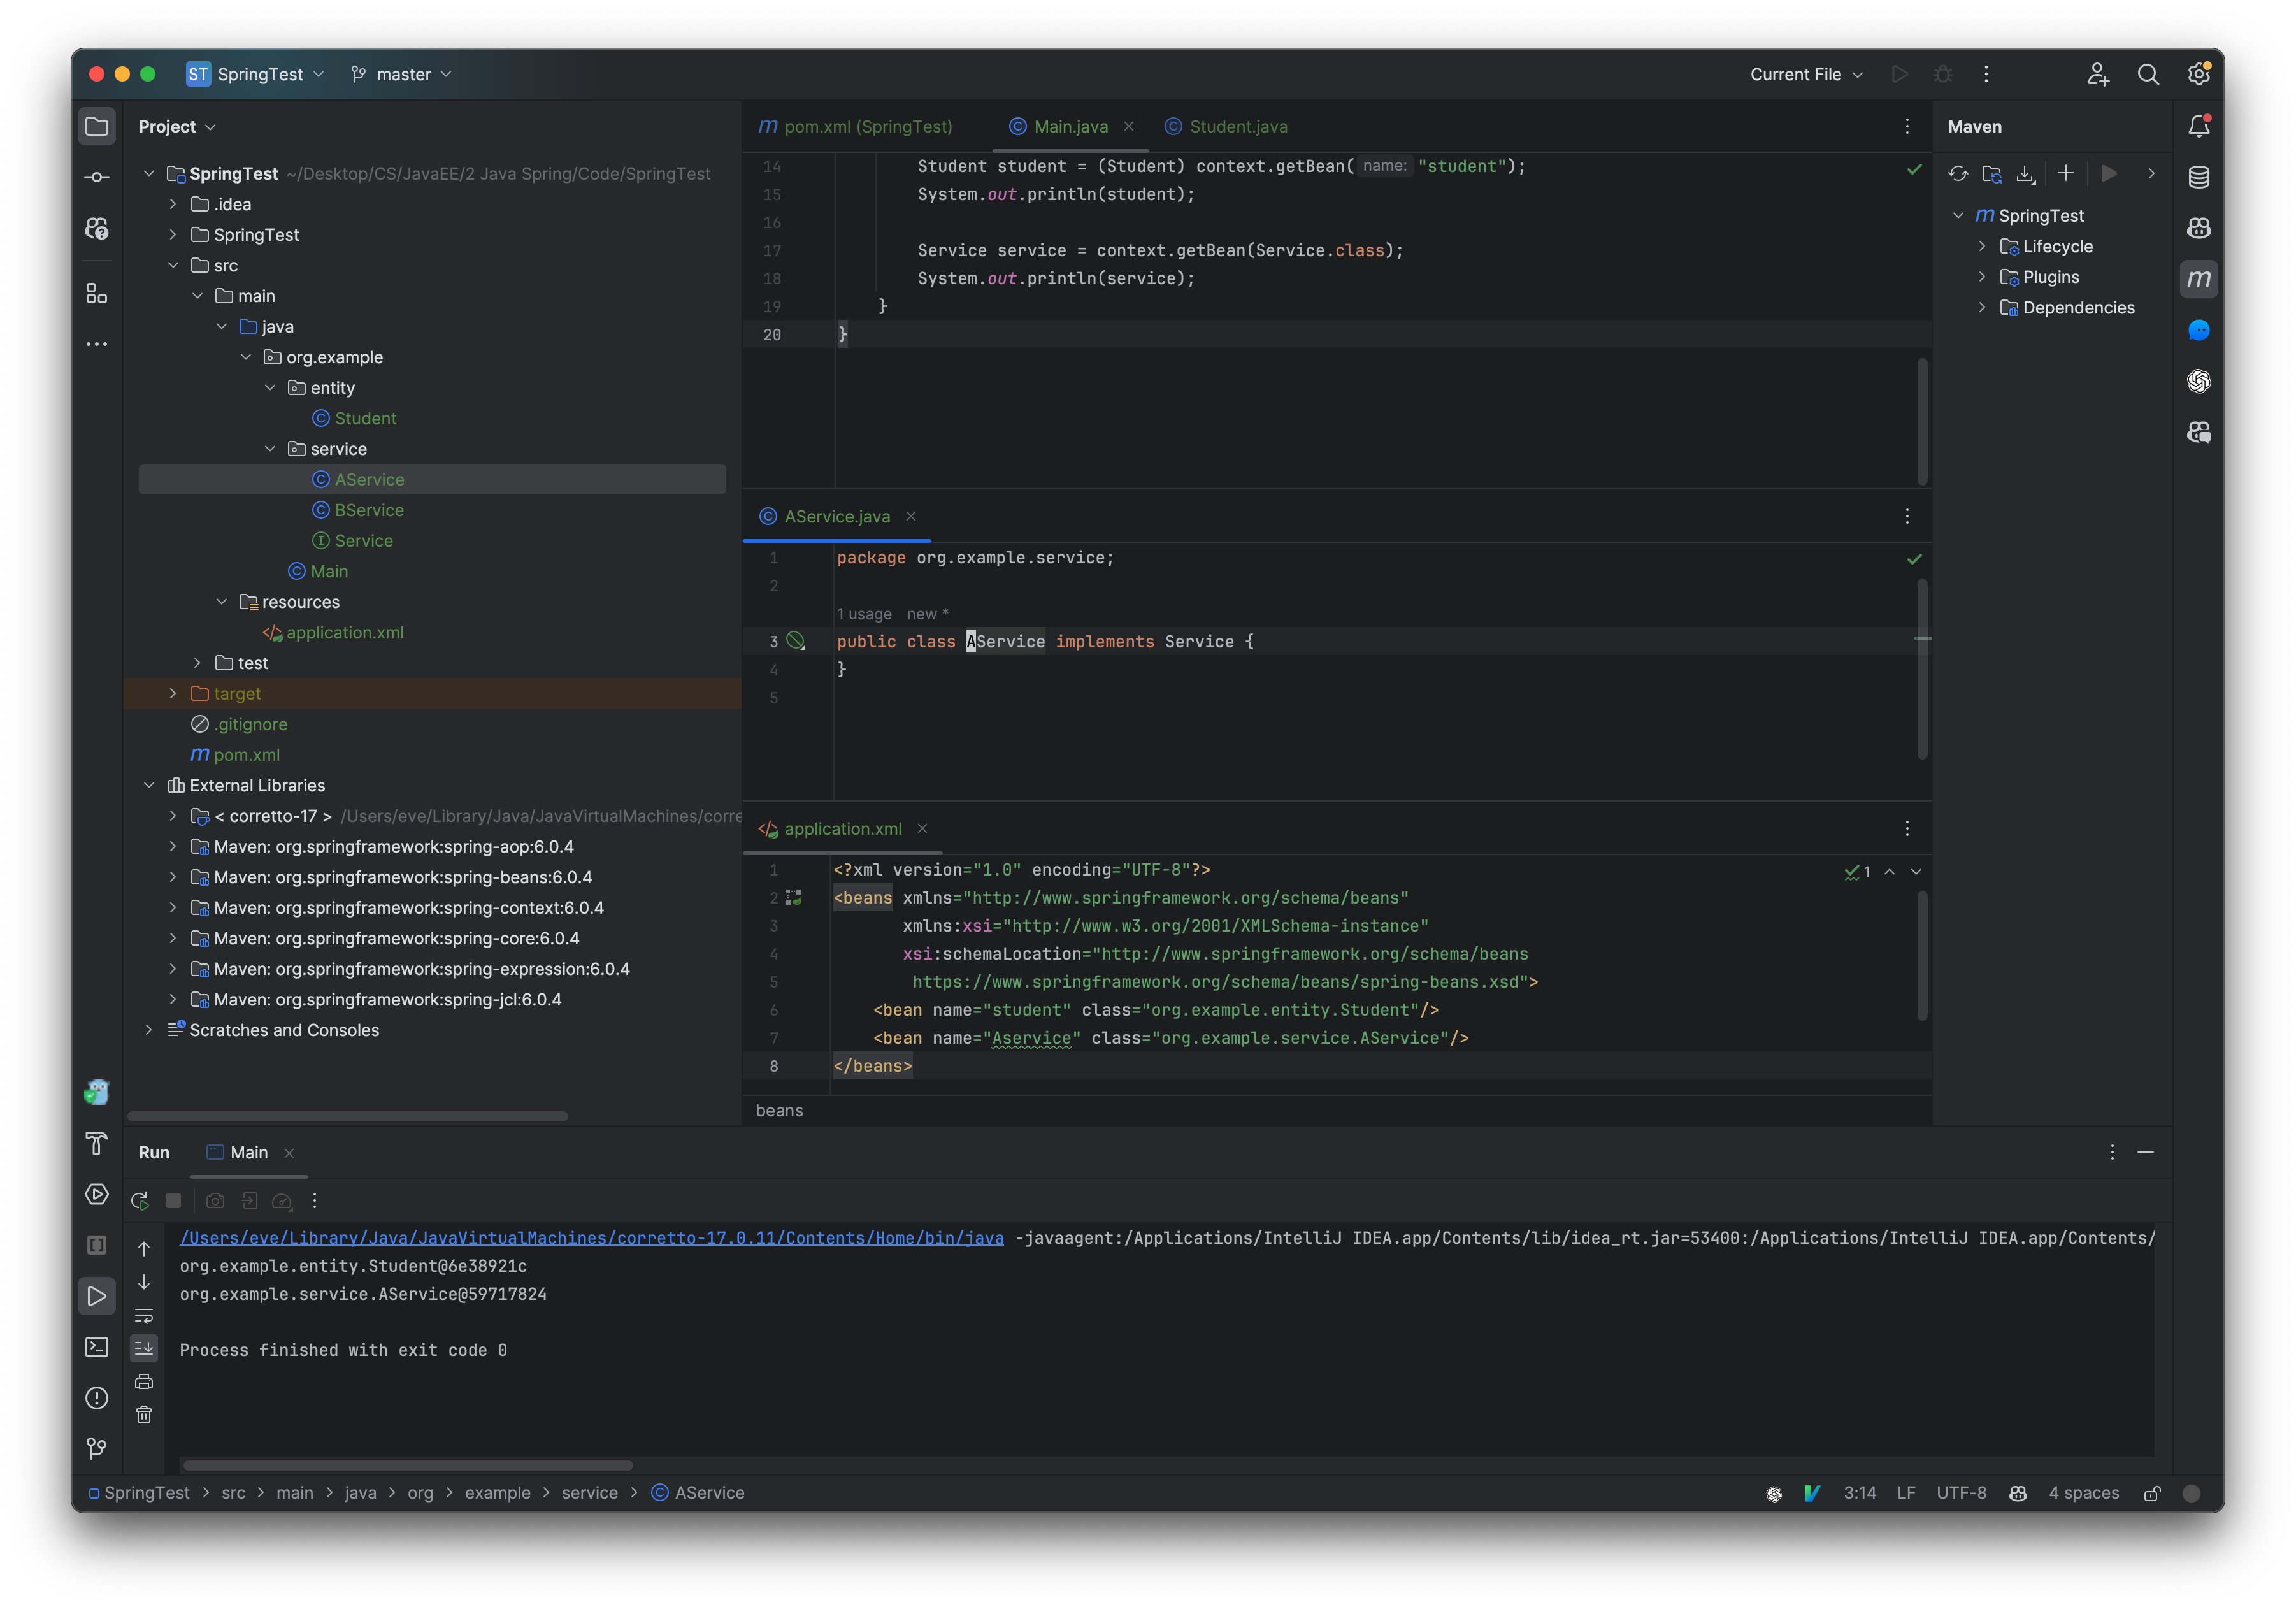The height and width of the screenshot is (1607, 2296).
Task: Click the print icon in Run panel
Action: [144, 1382]
